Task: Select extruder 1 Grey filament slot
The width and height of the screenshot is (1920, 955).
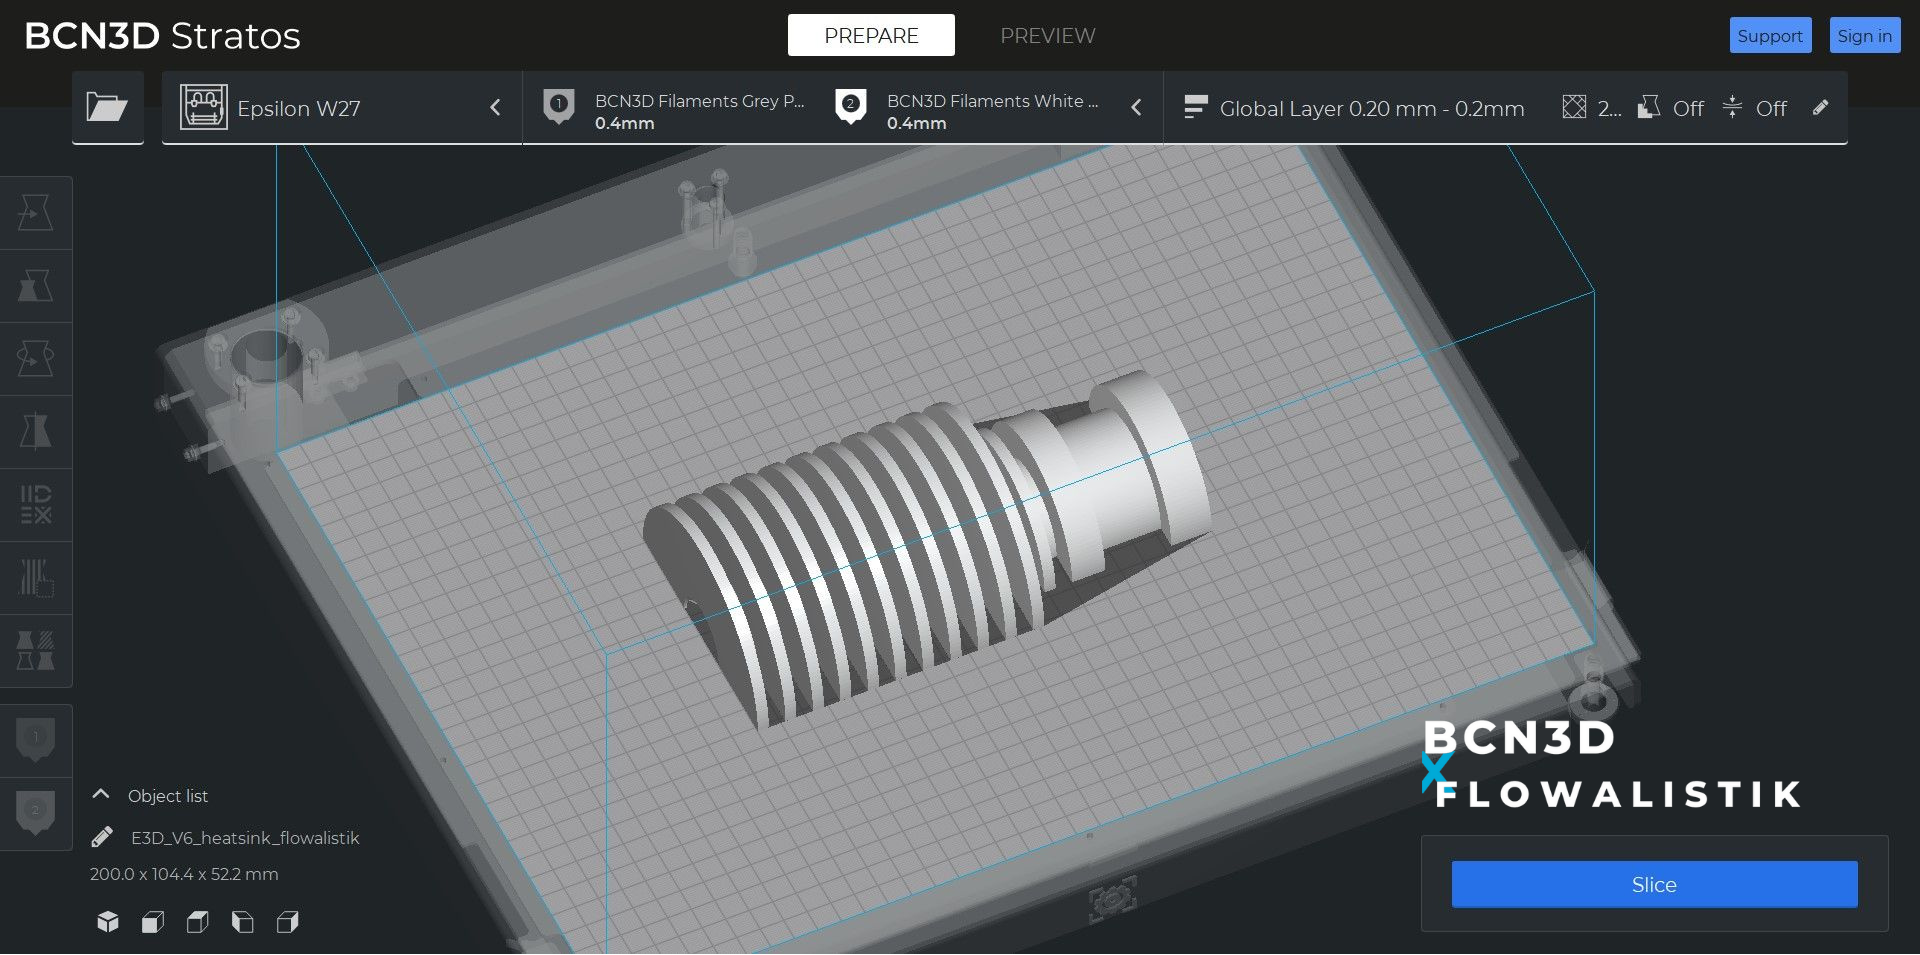Action: (x=676, y=109)
